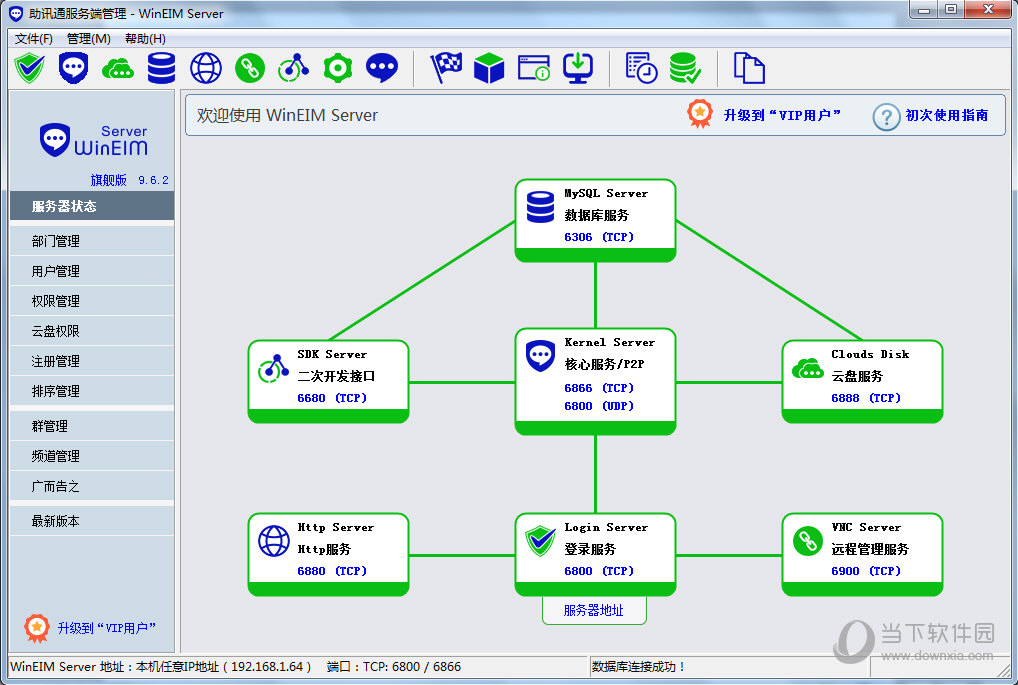Click the window with info badge toolbar icon
The image size is (1018, 685).
tap(534, 68)
